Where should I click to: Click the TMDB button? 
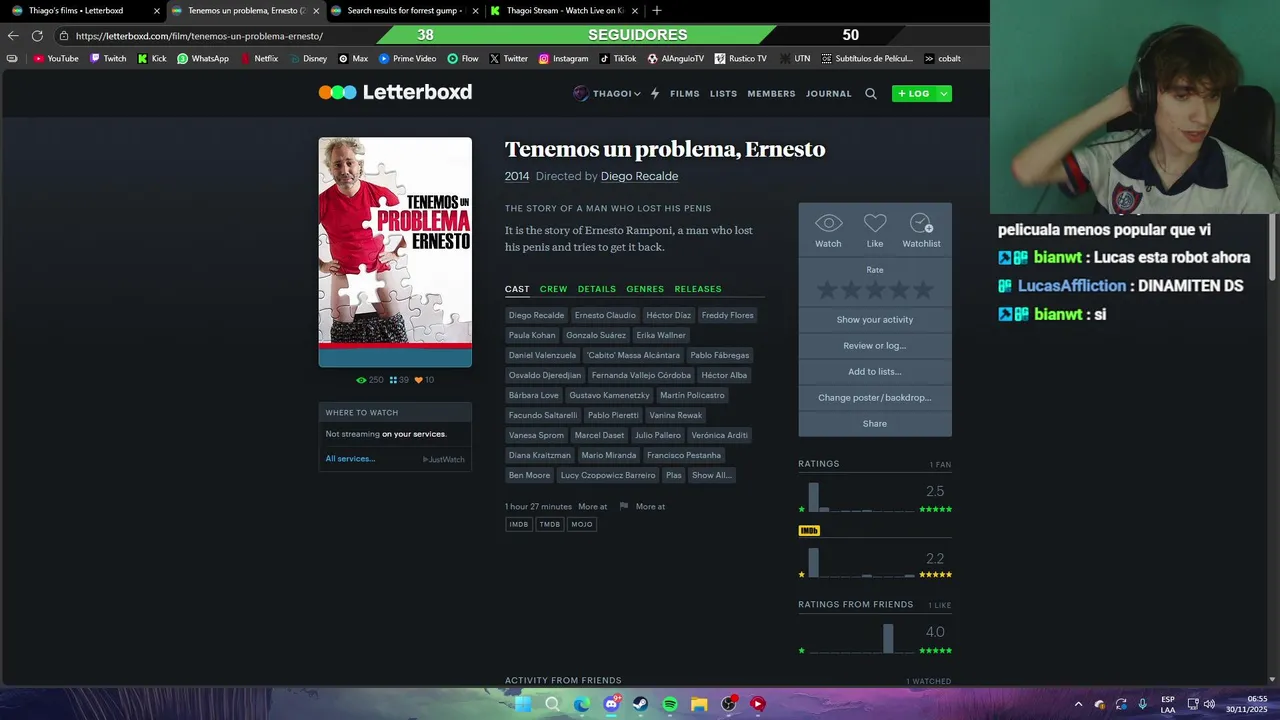[x=550, y=524]
